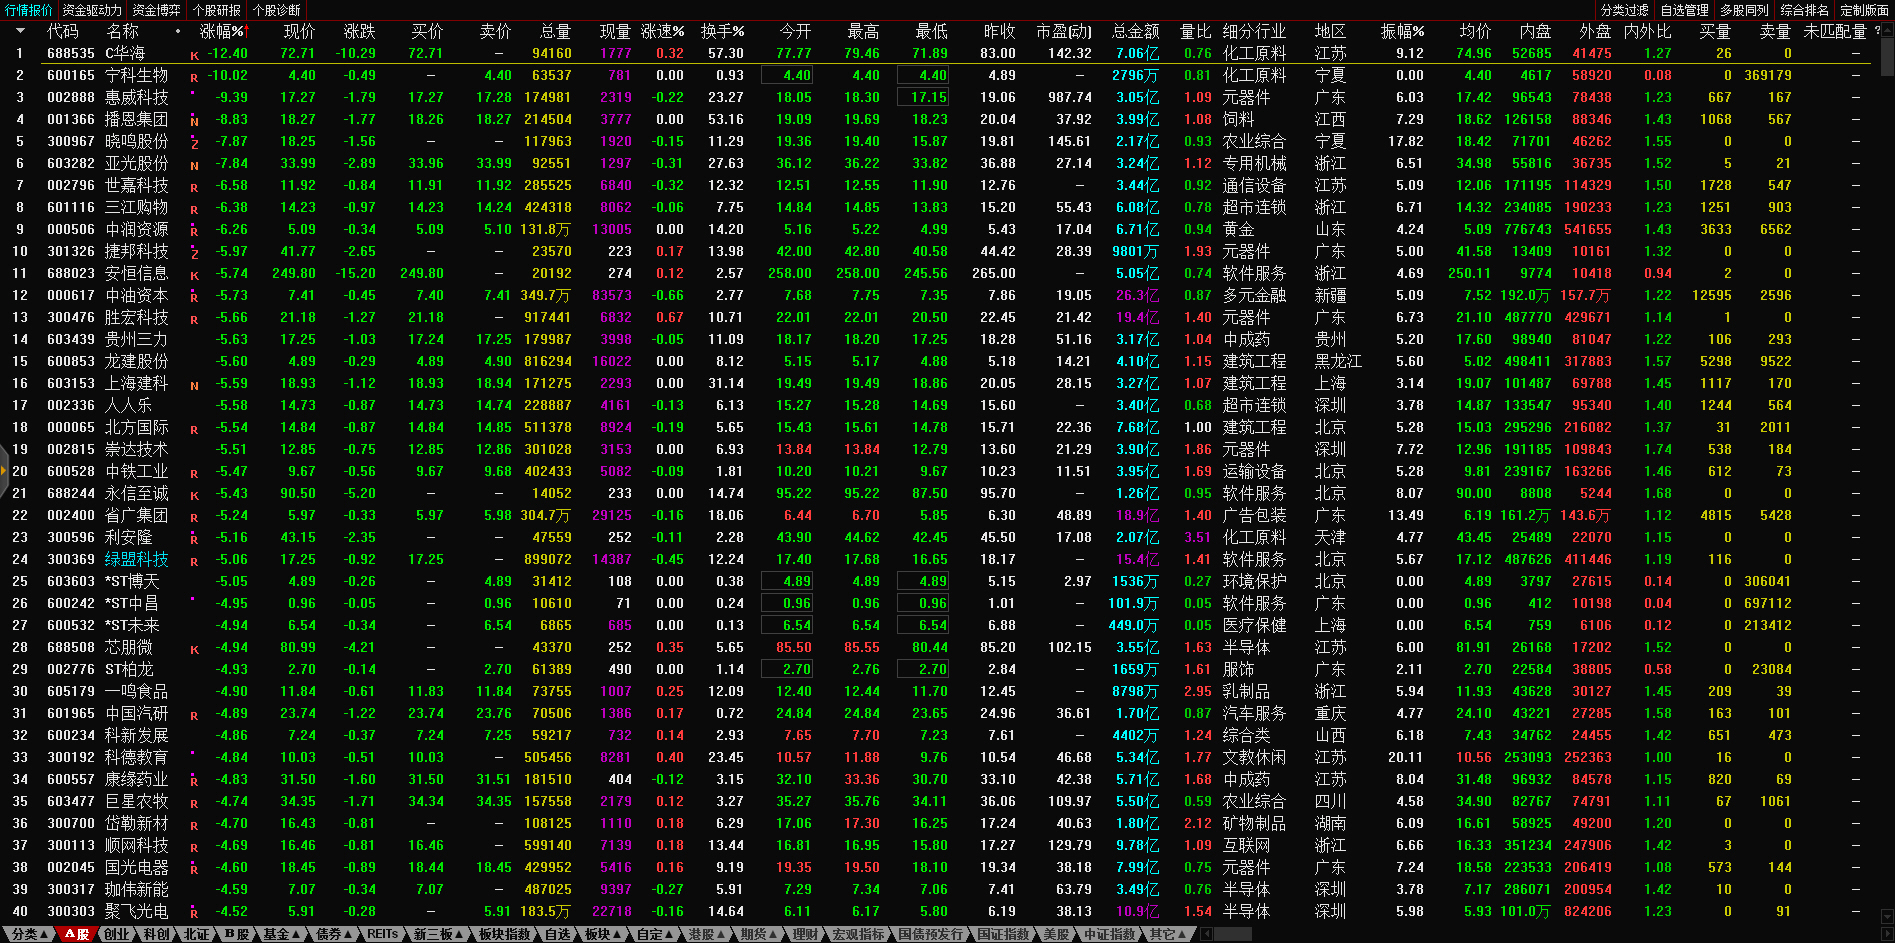Sort the list by 总金额 column
The image size is (1895, 943).
coord(1135,32)
